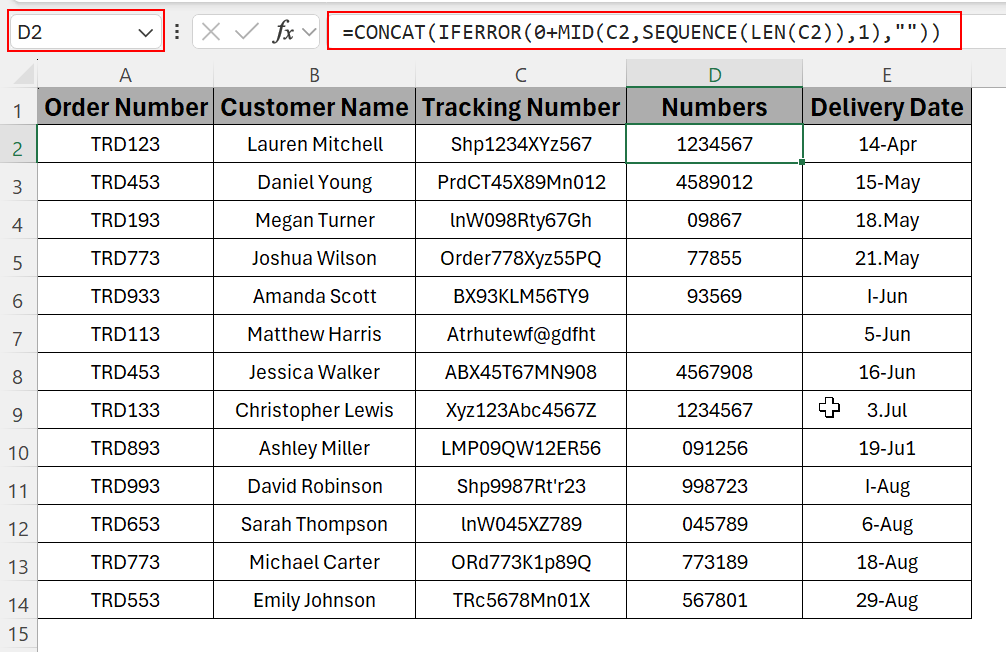Screen dimensions: 1006x652
Task: Click the three-dot resize handle beside Name Box
Action: [177, 32]
